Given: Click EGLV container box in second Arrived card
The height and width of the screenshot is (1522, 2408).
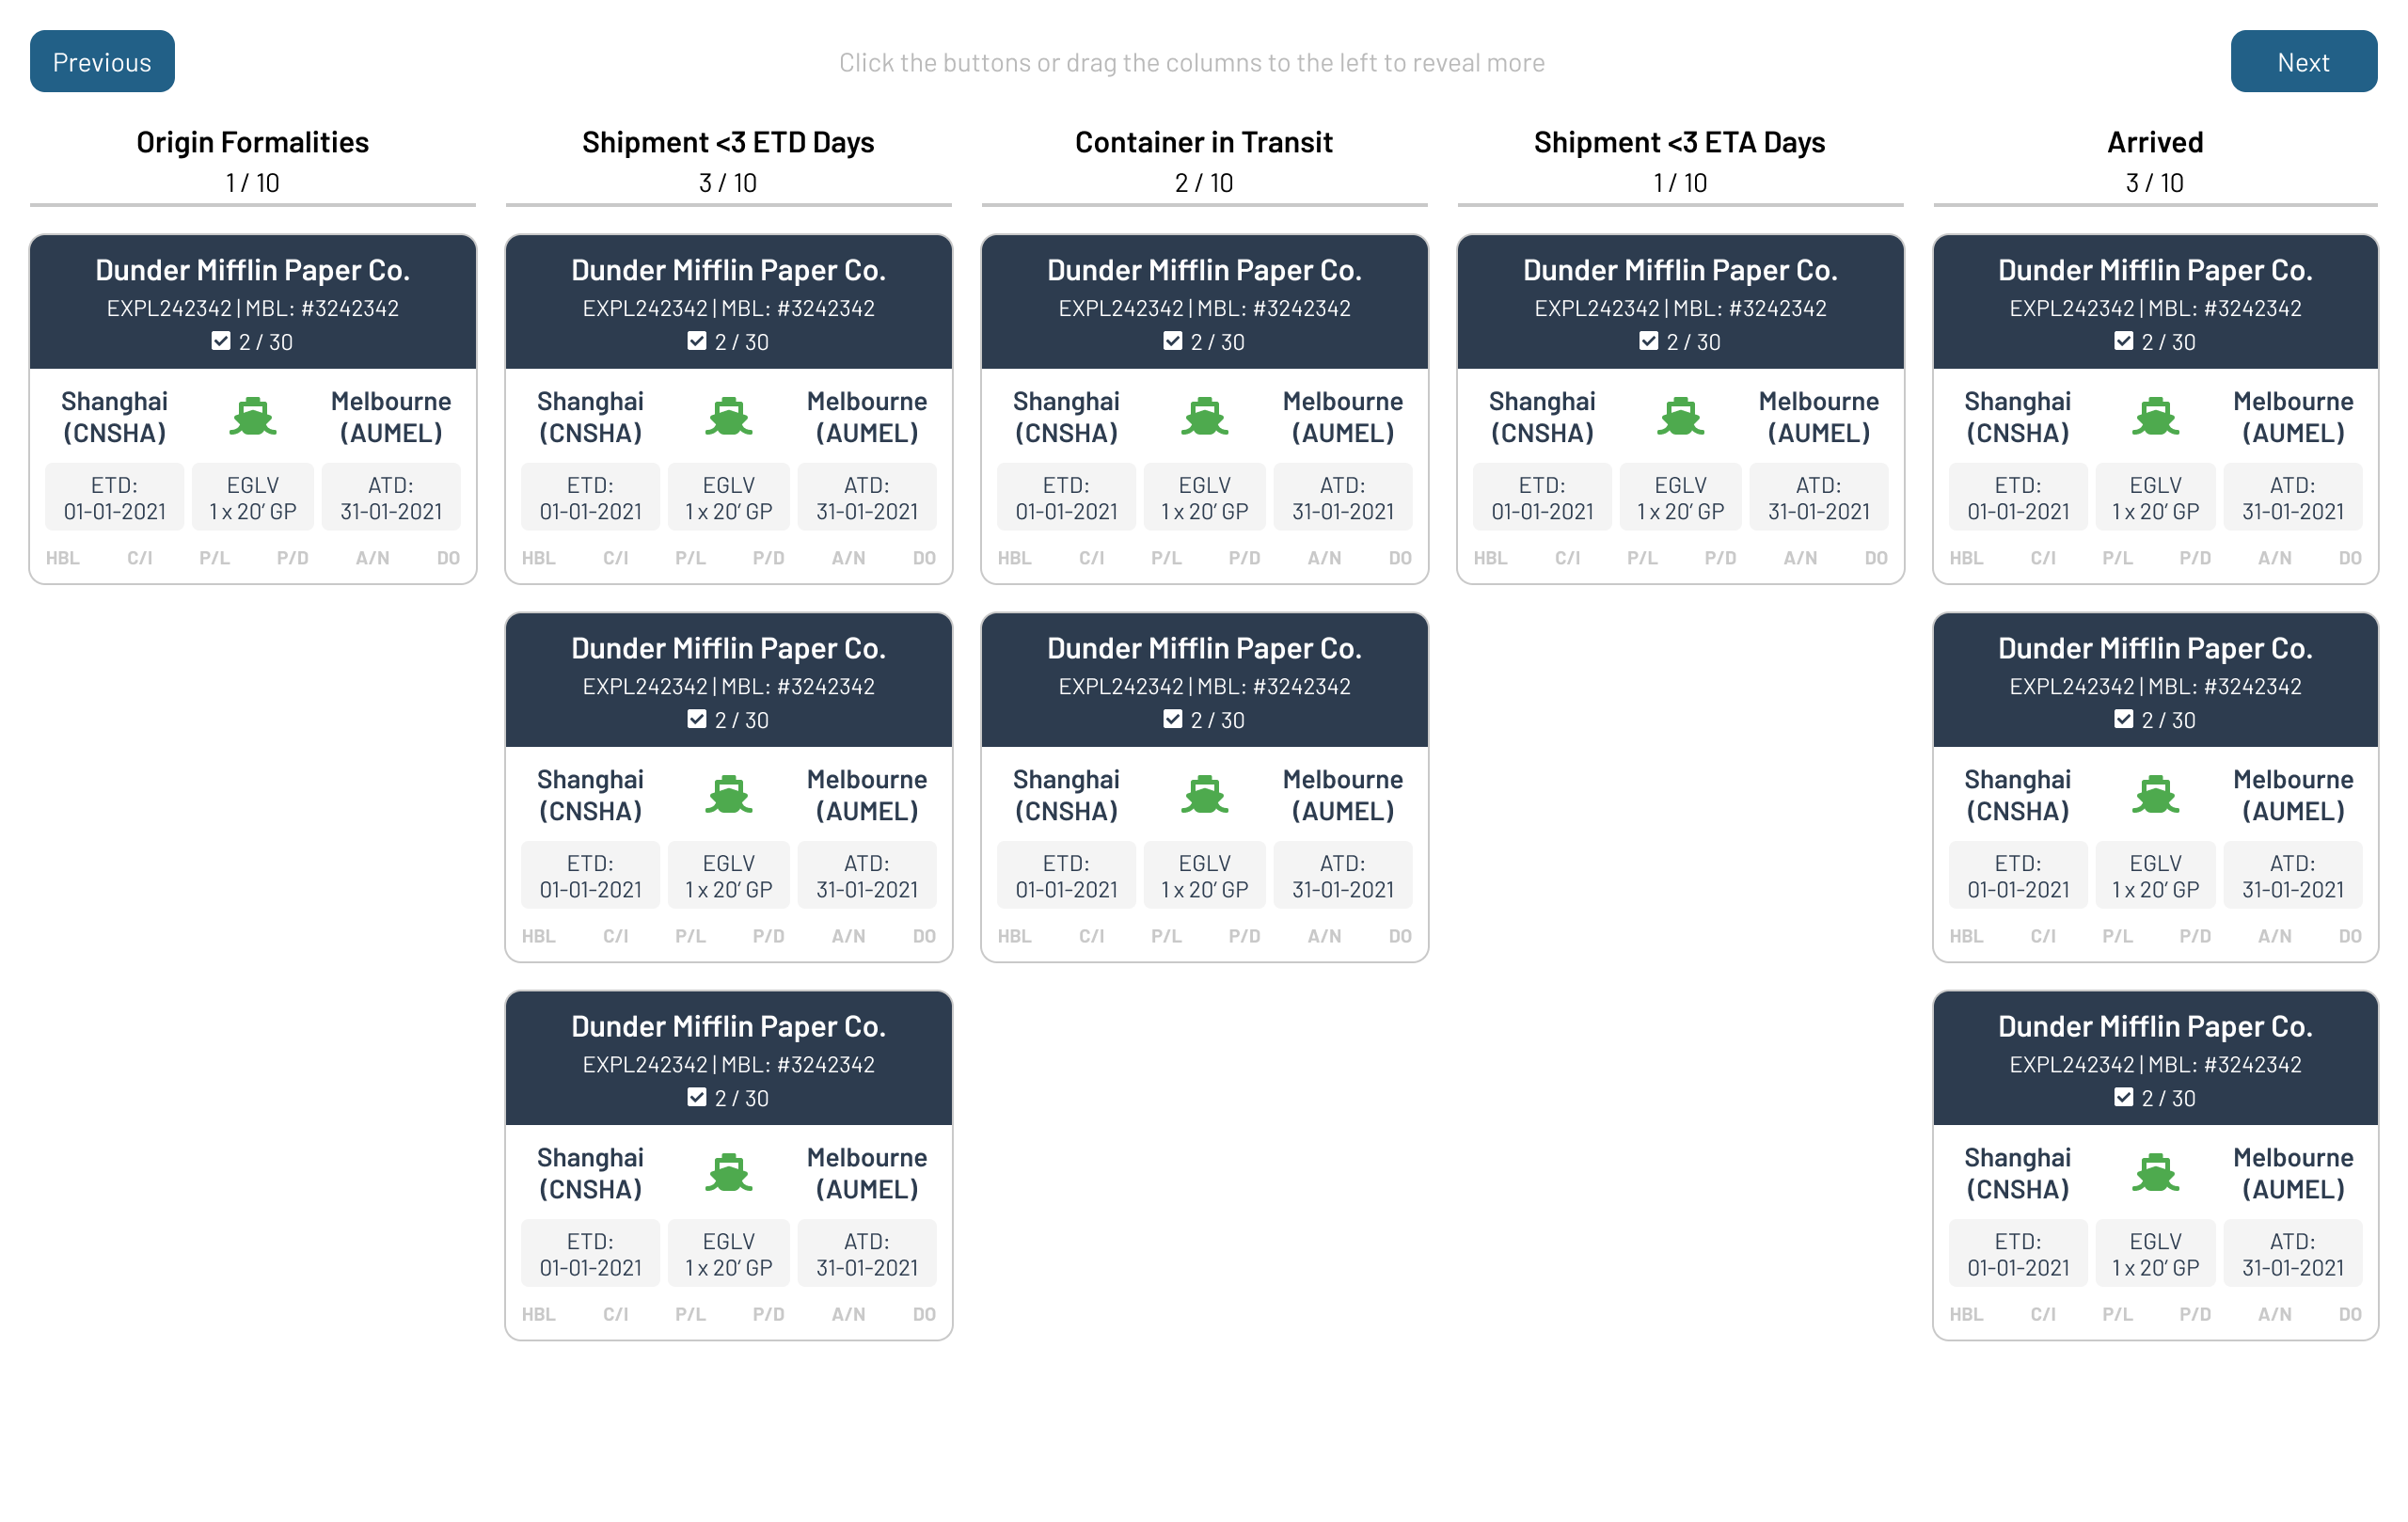Looking at the screenshot, I should click(x=2156, y=875).
